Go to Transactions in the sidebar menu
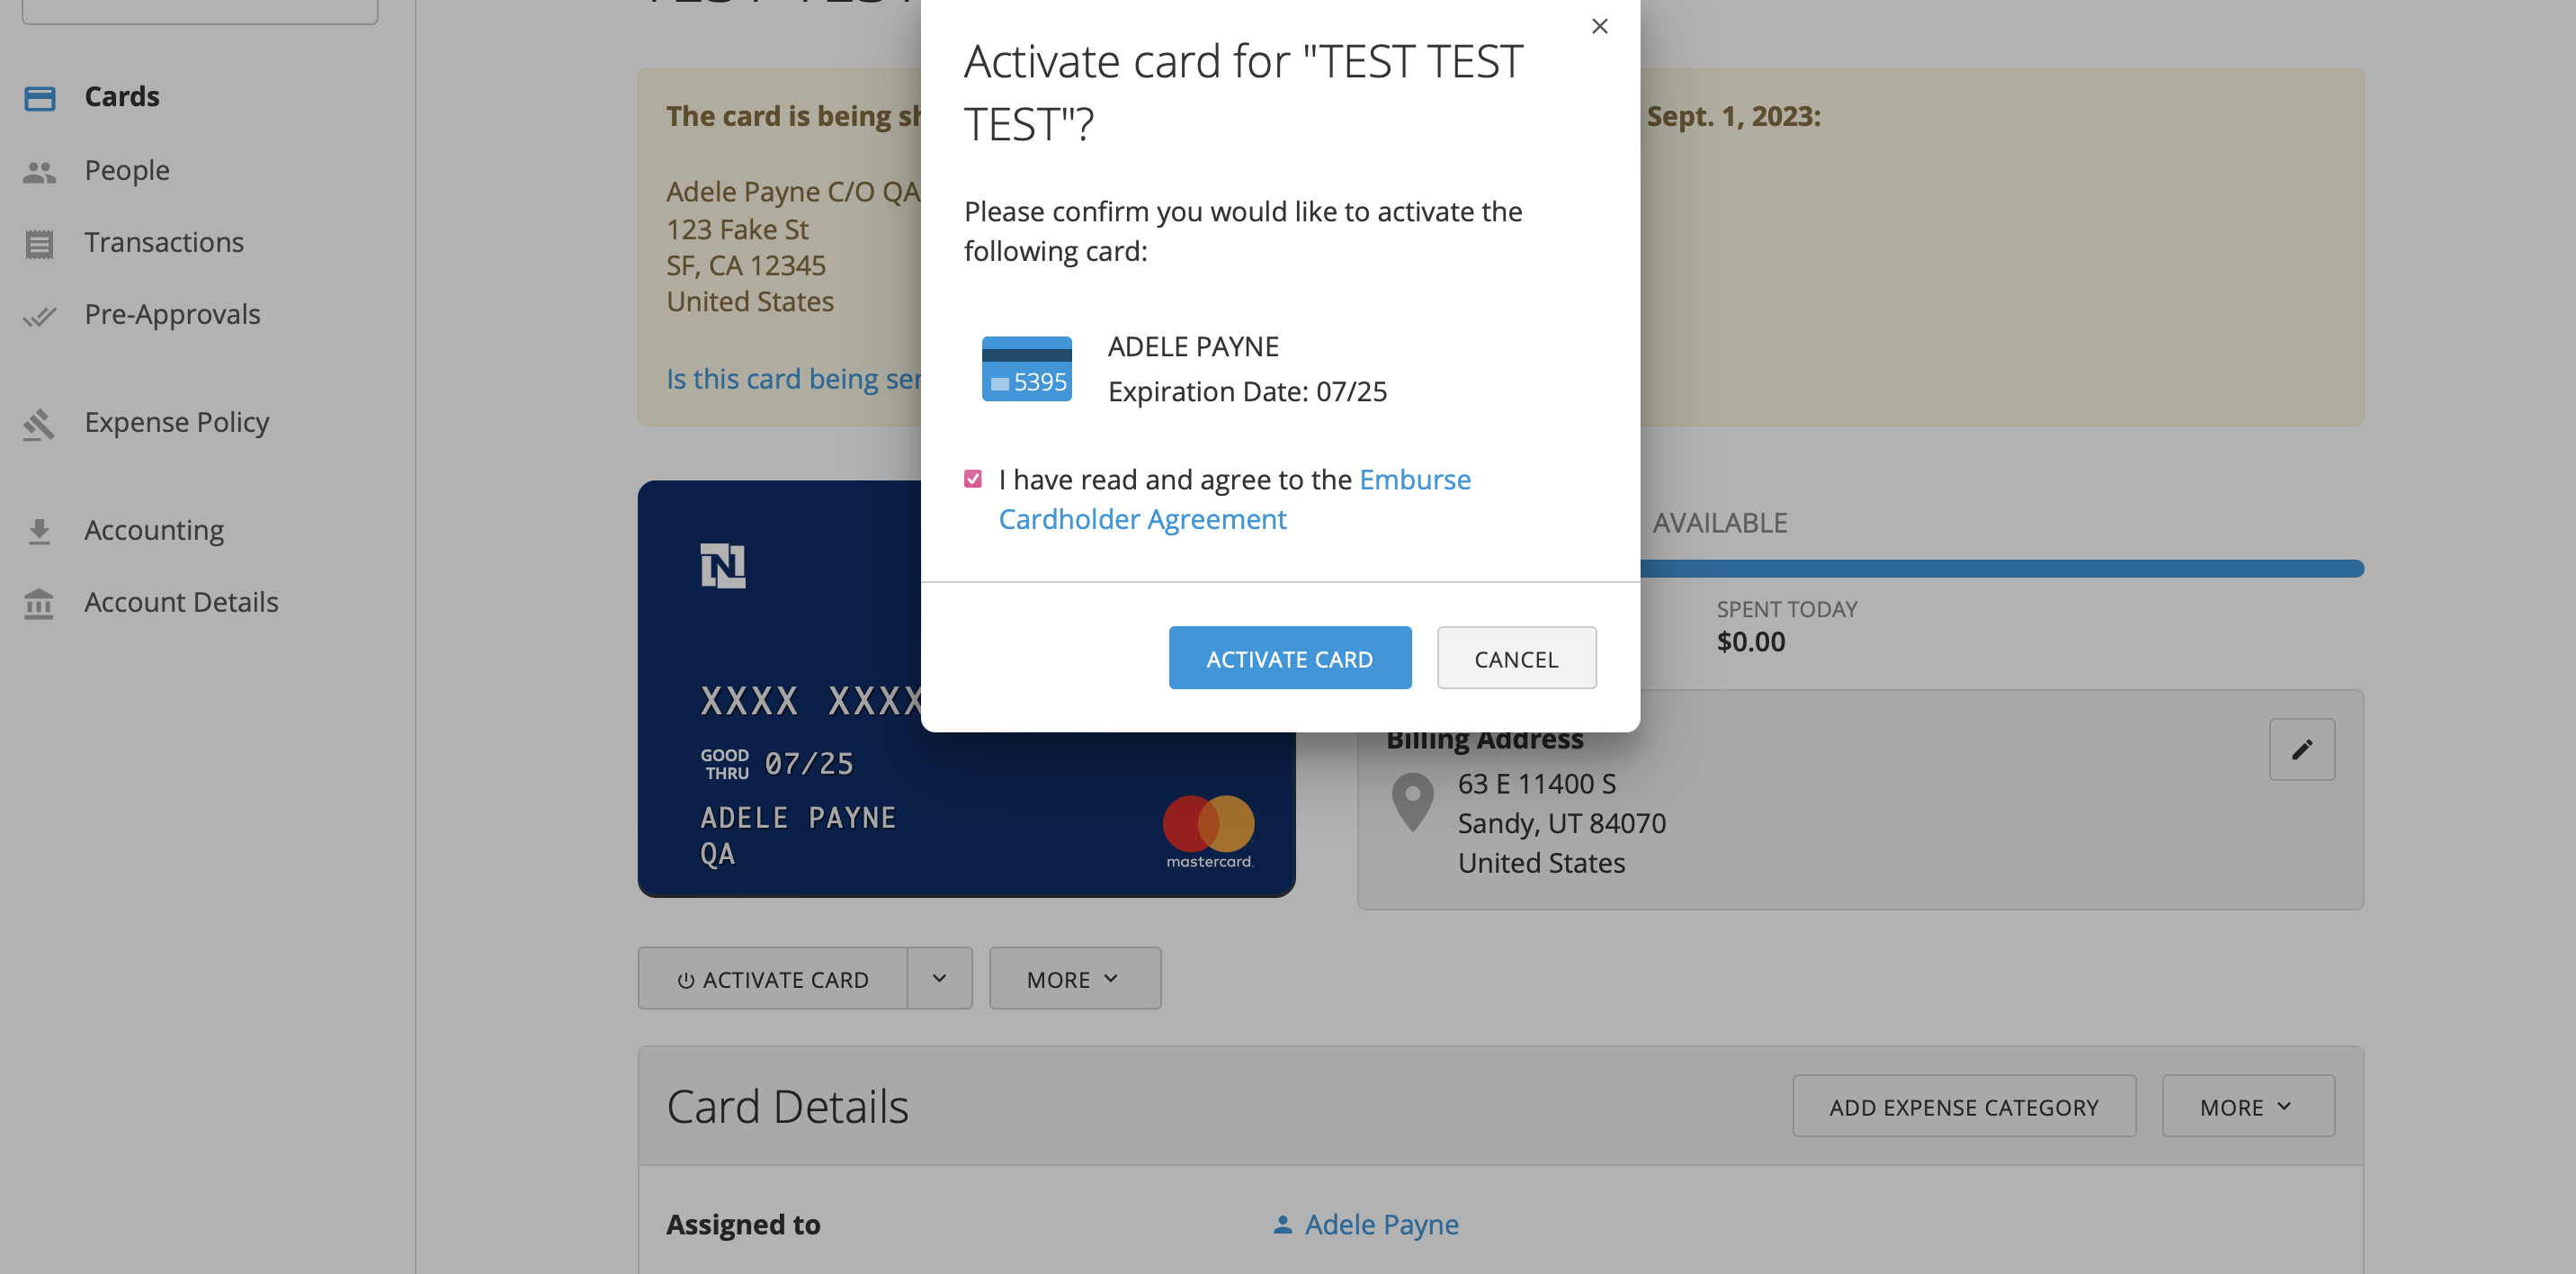 pos(164,243)
